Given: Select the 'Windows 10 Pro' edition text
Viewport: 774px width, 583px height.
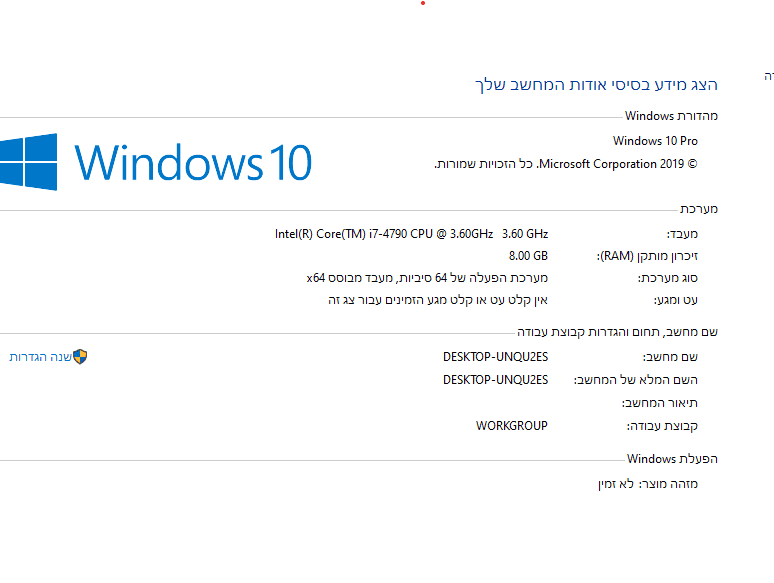Looking at the screenshot, I should point(655,141).
